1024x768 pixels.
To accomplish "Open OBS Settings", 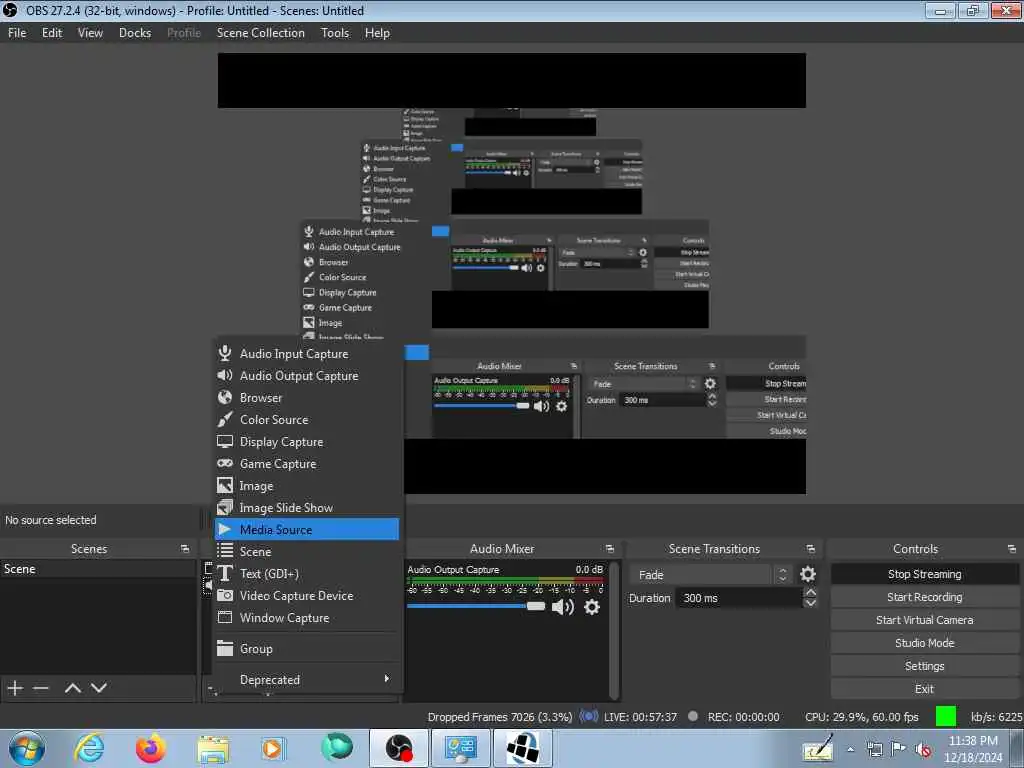I will (x=924, y=666).
